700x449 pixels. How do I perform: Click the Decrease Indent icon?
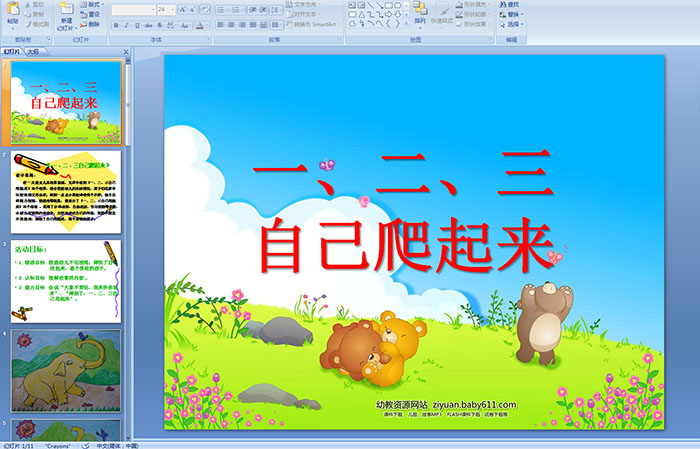[253, 10]
